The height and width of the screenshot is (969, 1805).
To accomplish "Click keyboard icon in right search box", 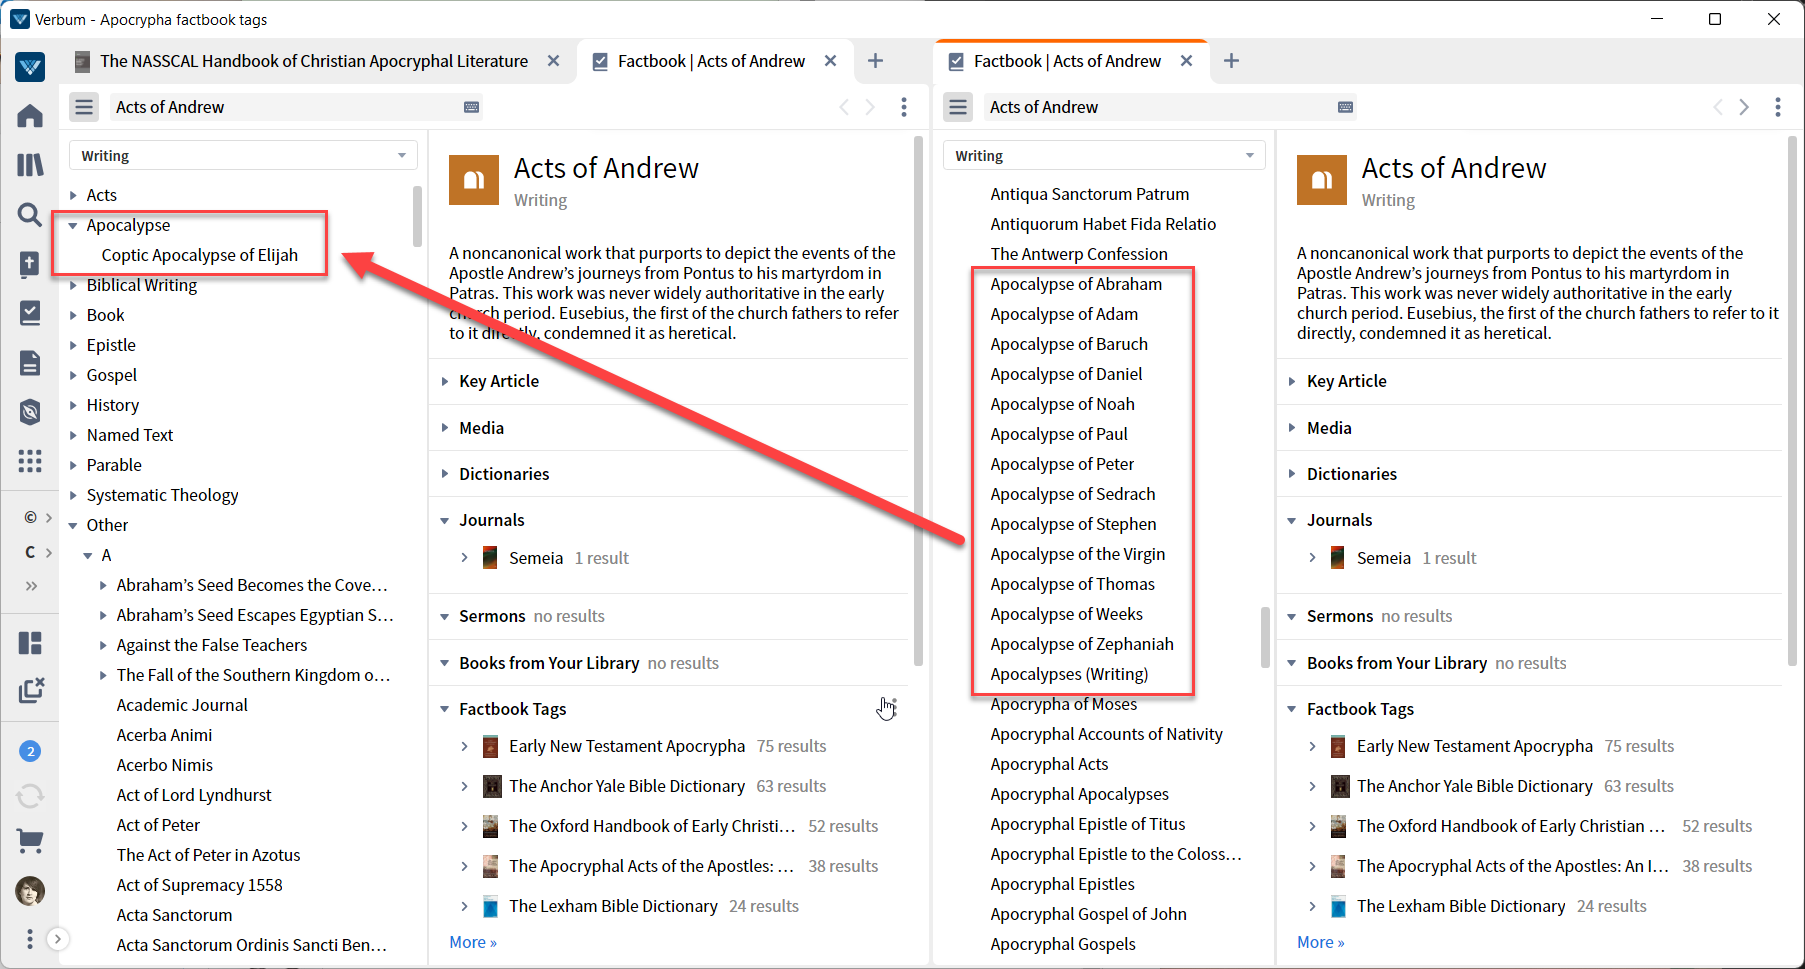I will coord(1346,107).
